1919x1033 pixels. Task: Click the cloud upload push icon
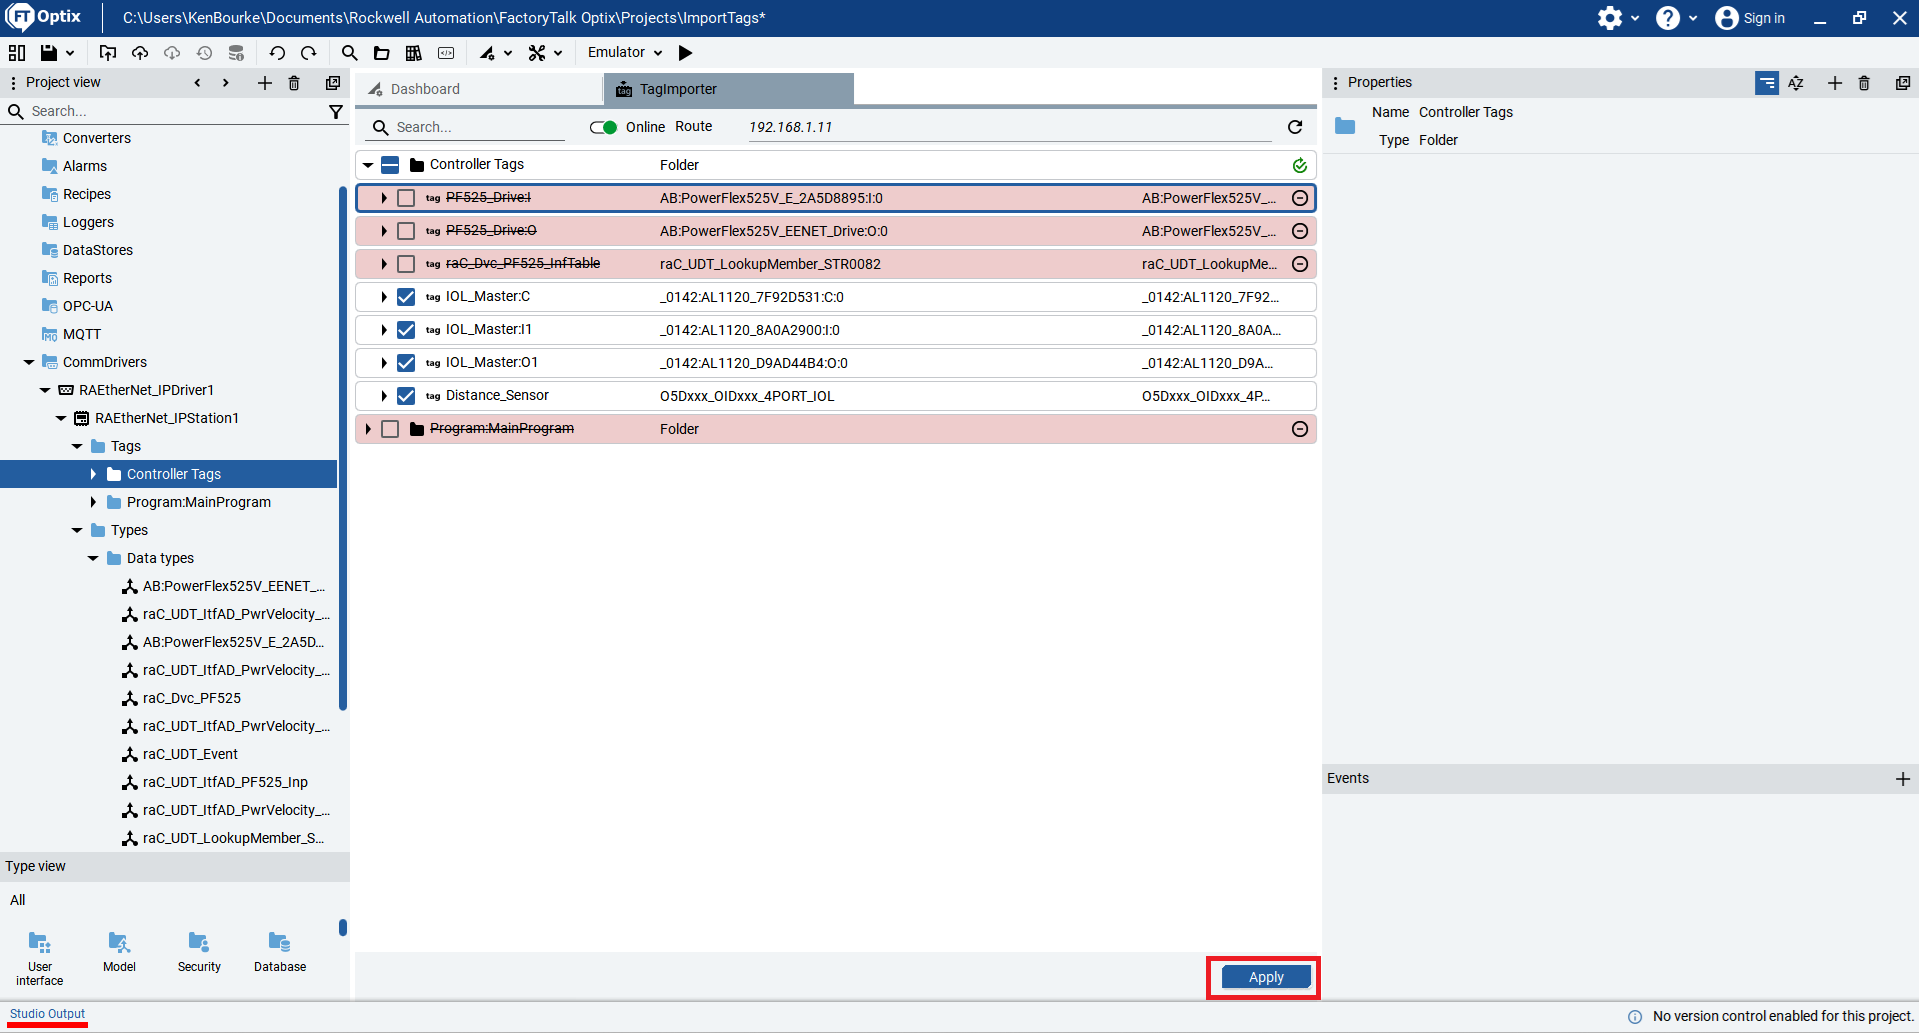point(140,53)
